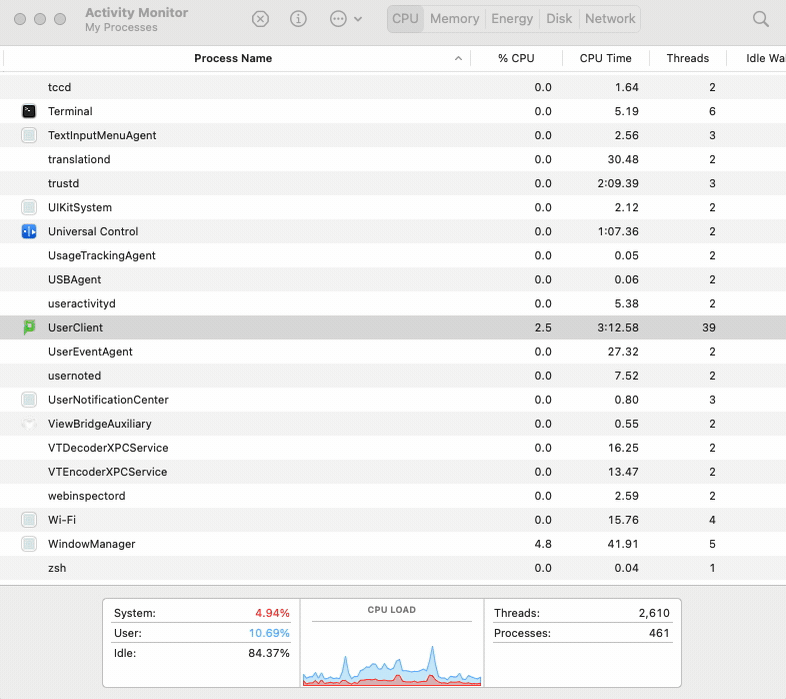
Task: Expand the More options dropdown chevron
Action: pyautogui.click(x=358, y=19)
